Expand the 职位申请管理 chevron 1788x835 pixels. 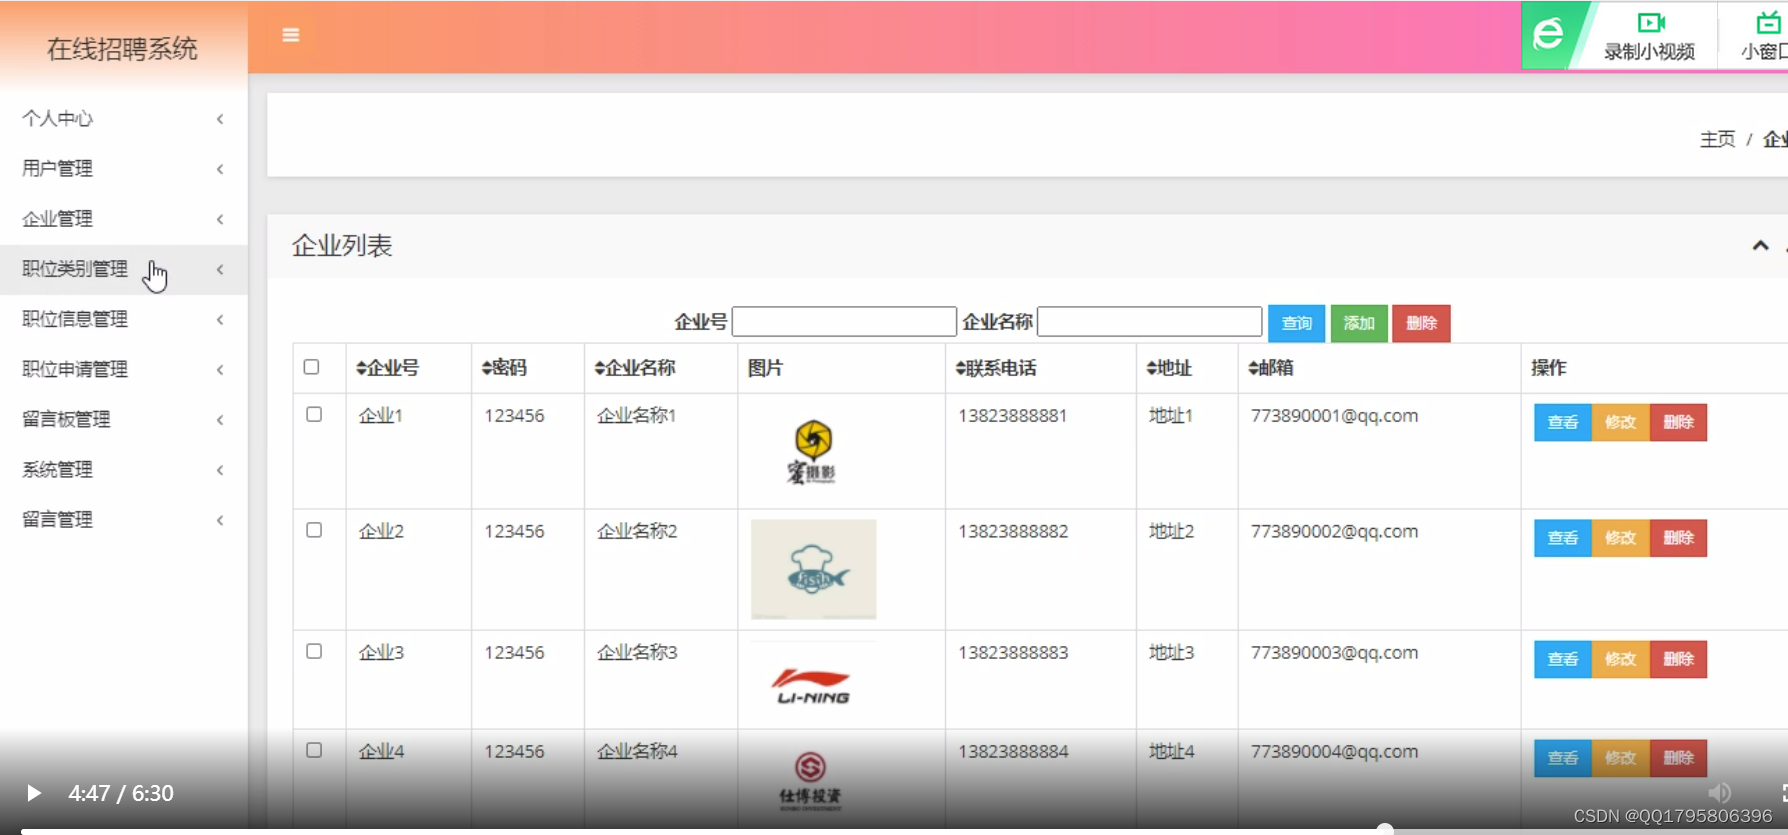tap(220, 369)
